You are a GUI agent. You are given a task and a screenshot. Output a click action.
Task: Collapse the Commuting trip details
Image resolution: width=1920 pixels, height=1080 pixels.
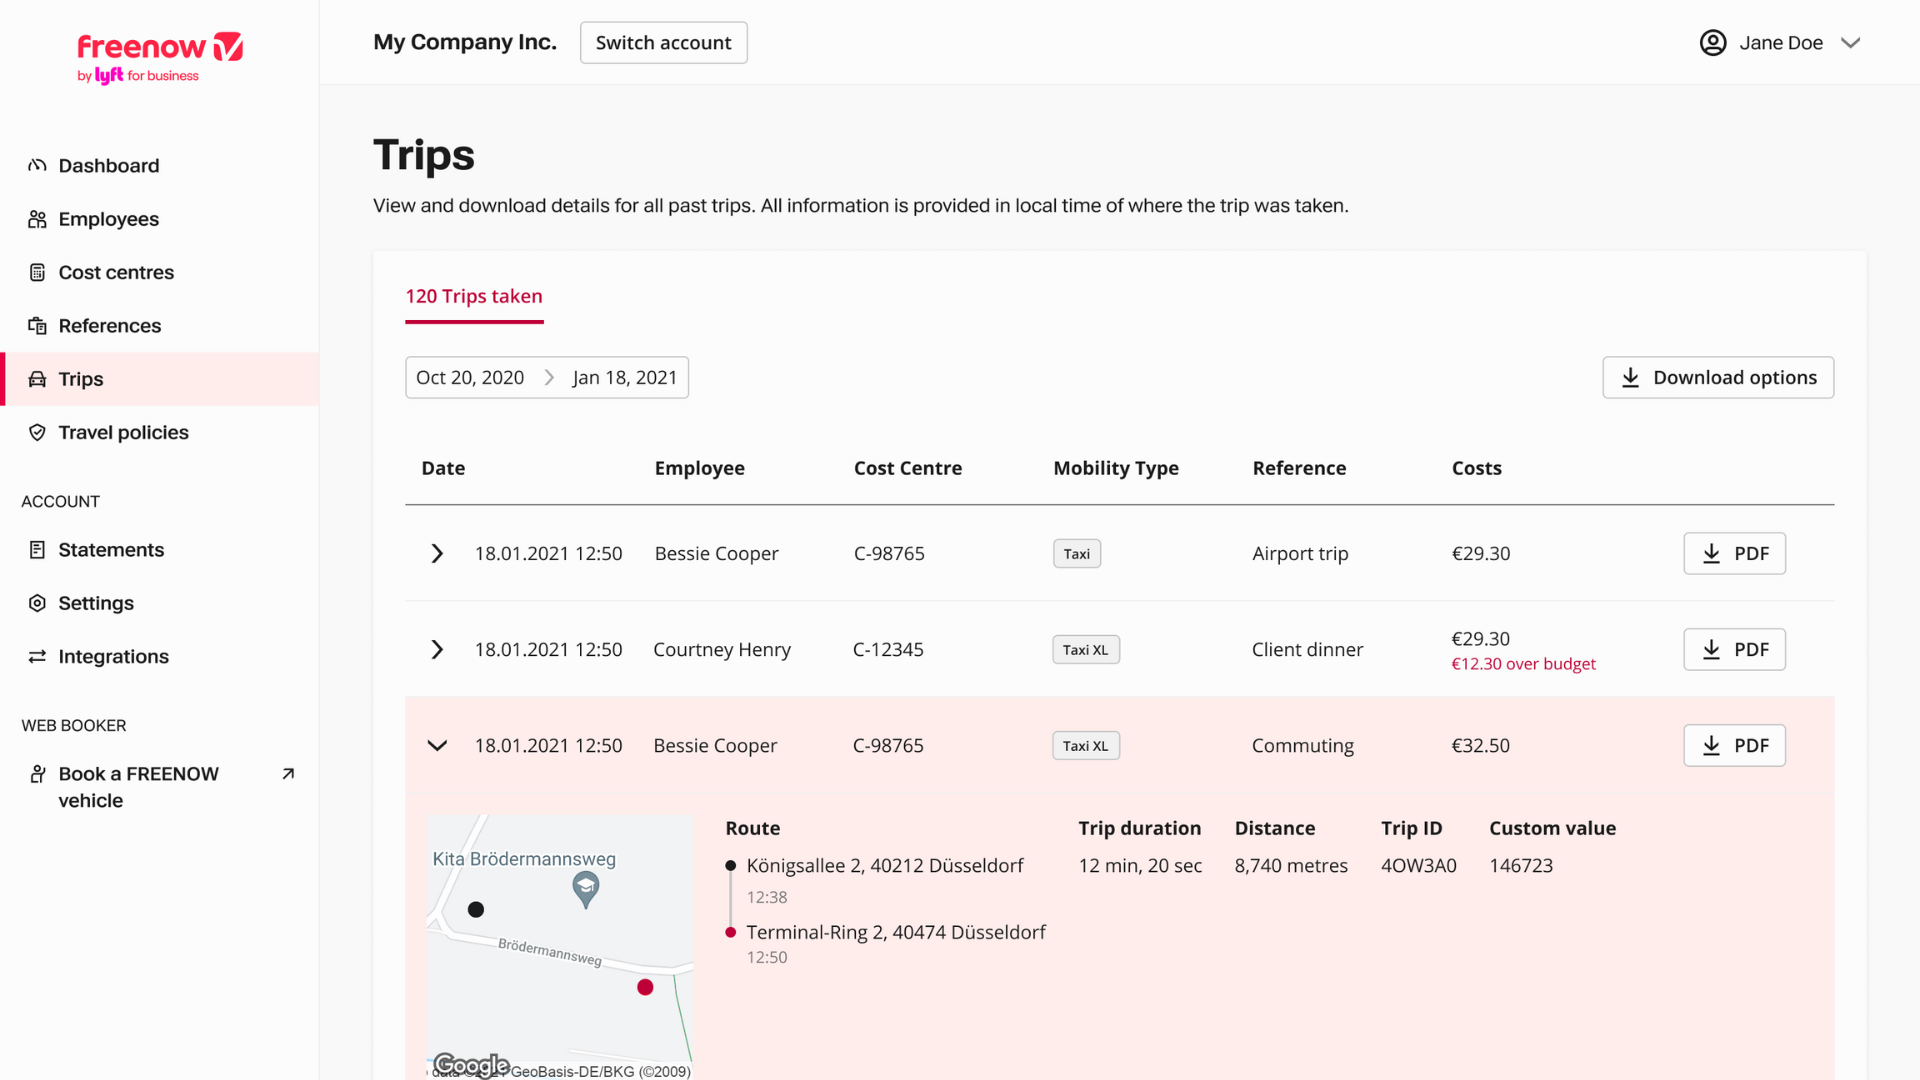pyautogui.click(x=437, y=746)
